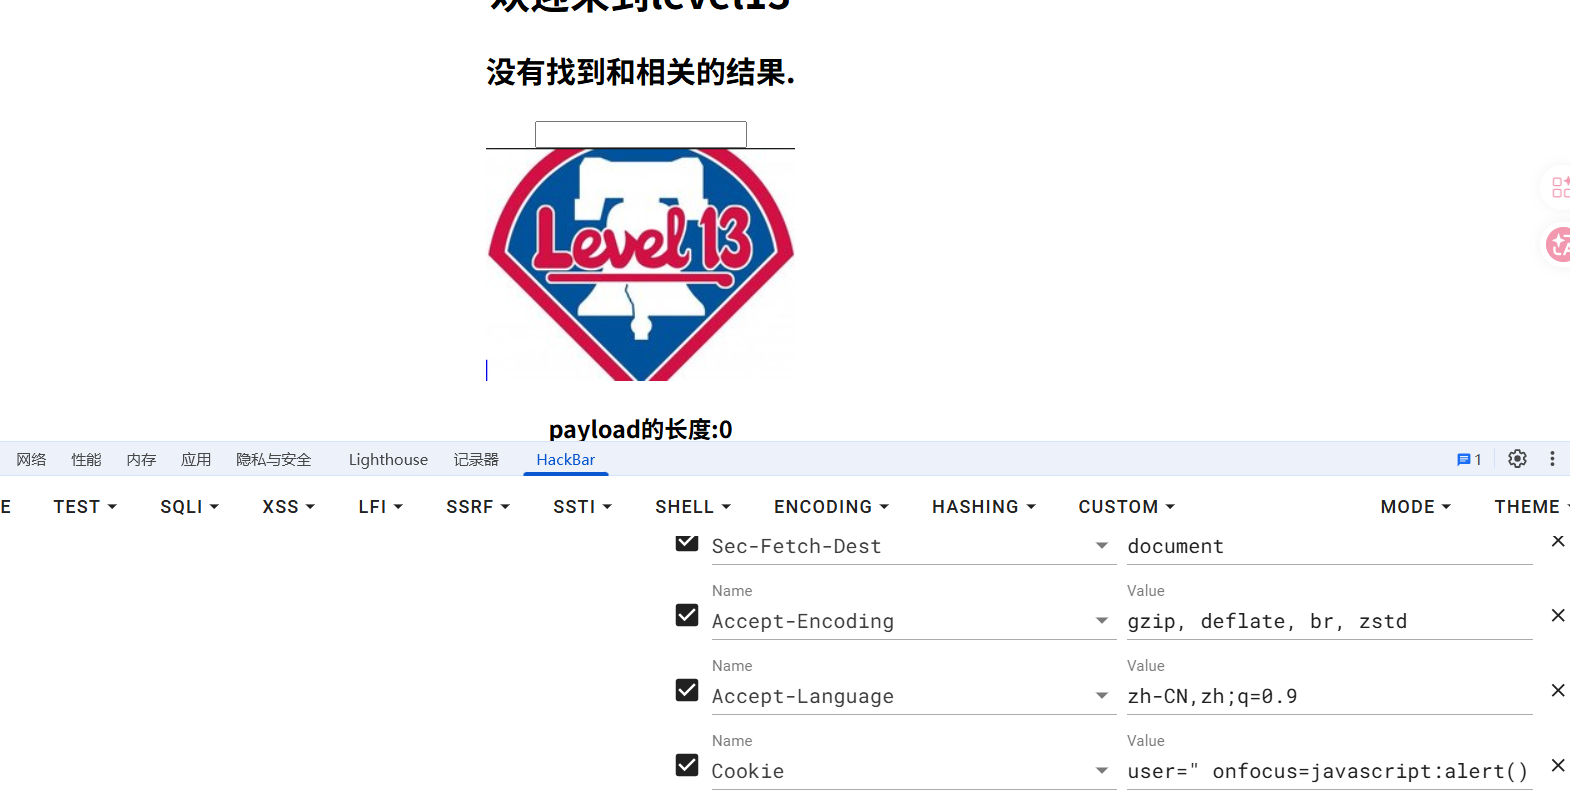Edit the Accept-Language value 'zh-CN,zh;q=0.9'

pyautogui.click(x=1330, y=696)
